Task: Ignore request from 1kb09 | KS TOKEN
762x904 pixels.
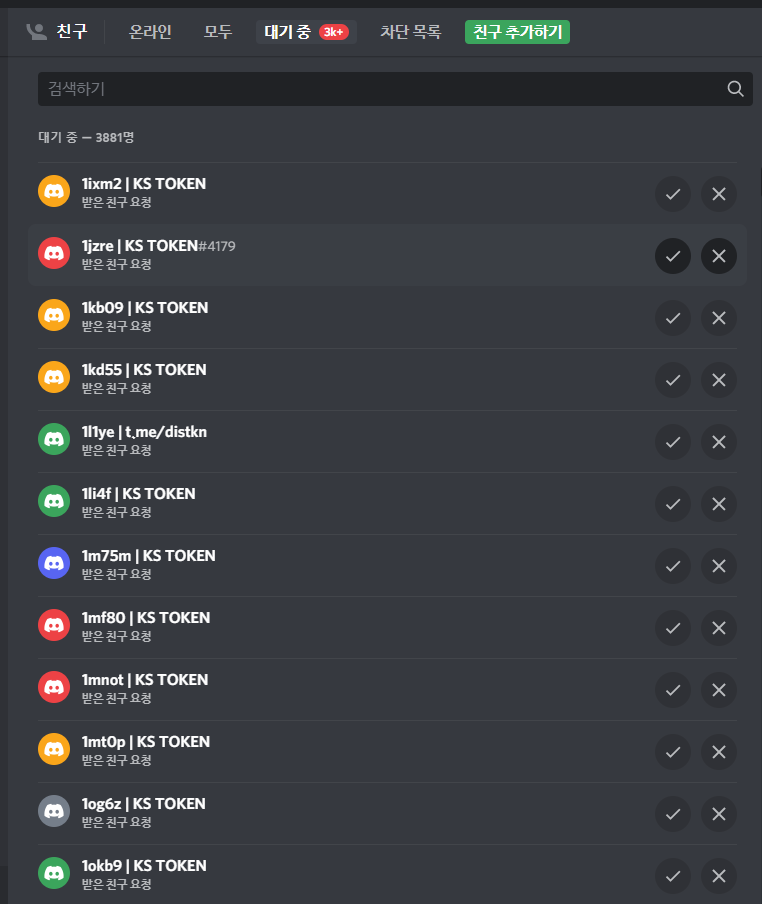Action: tap(718, 318)
